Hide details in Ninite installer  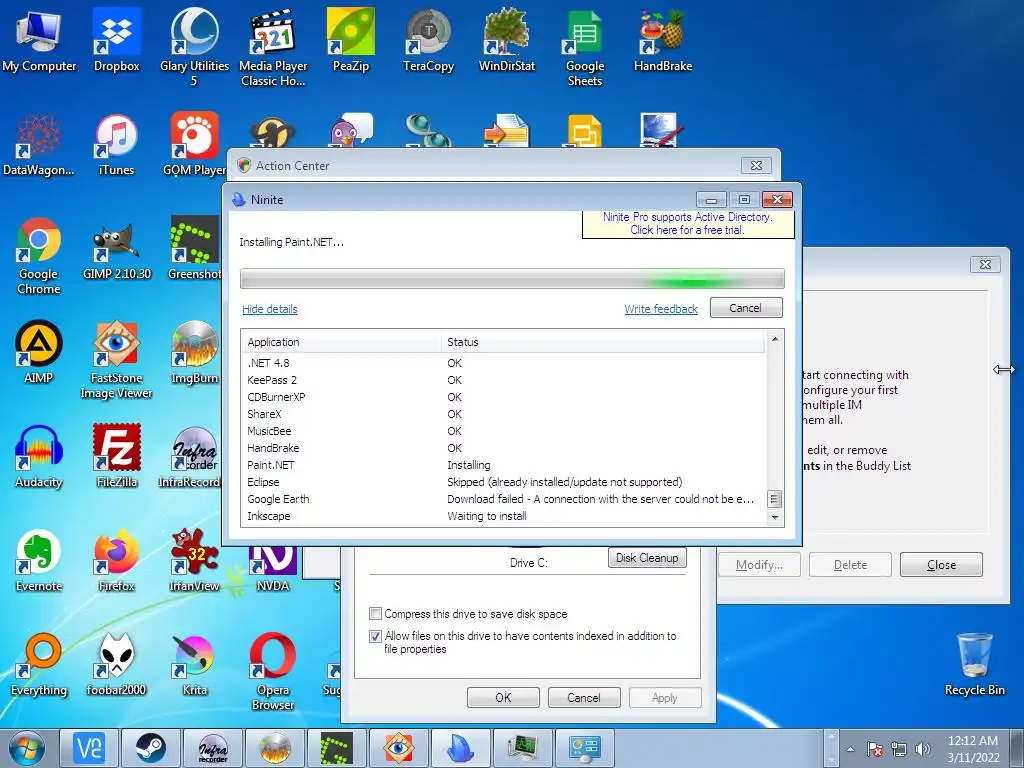point(270,309)
